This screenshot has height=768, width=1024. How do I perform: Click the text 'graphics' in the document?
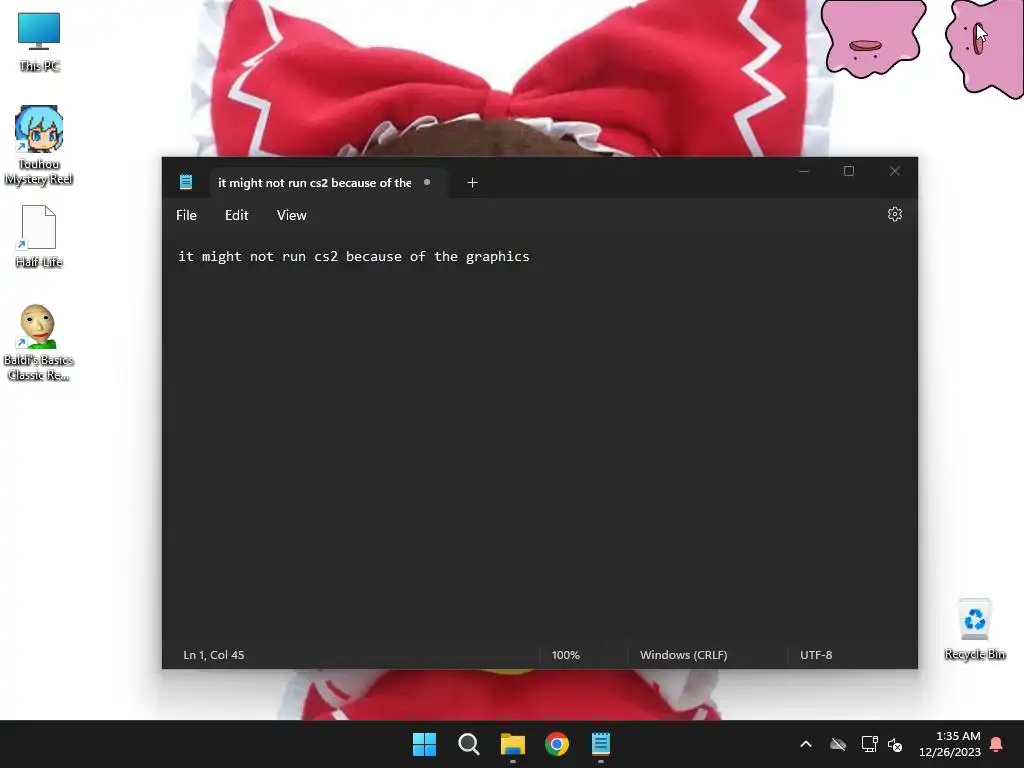pyautogui.click(x=498, y=257)
